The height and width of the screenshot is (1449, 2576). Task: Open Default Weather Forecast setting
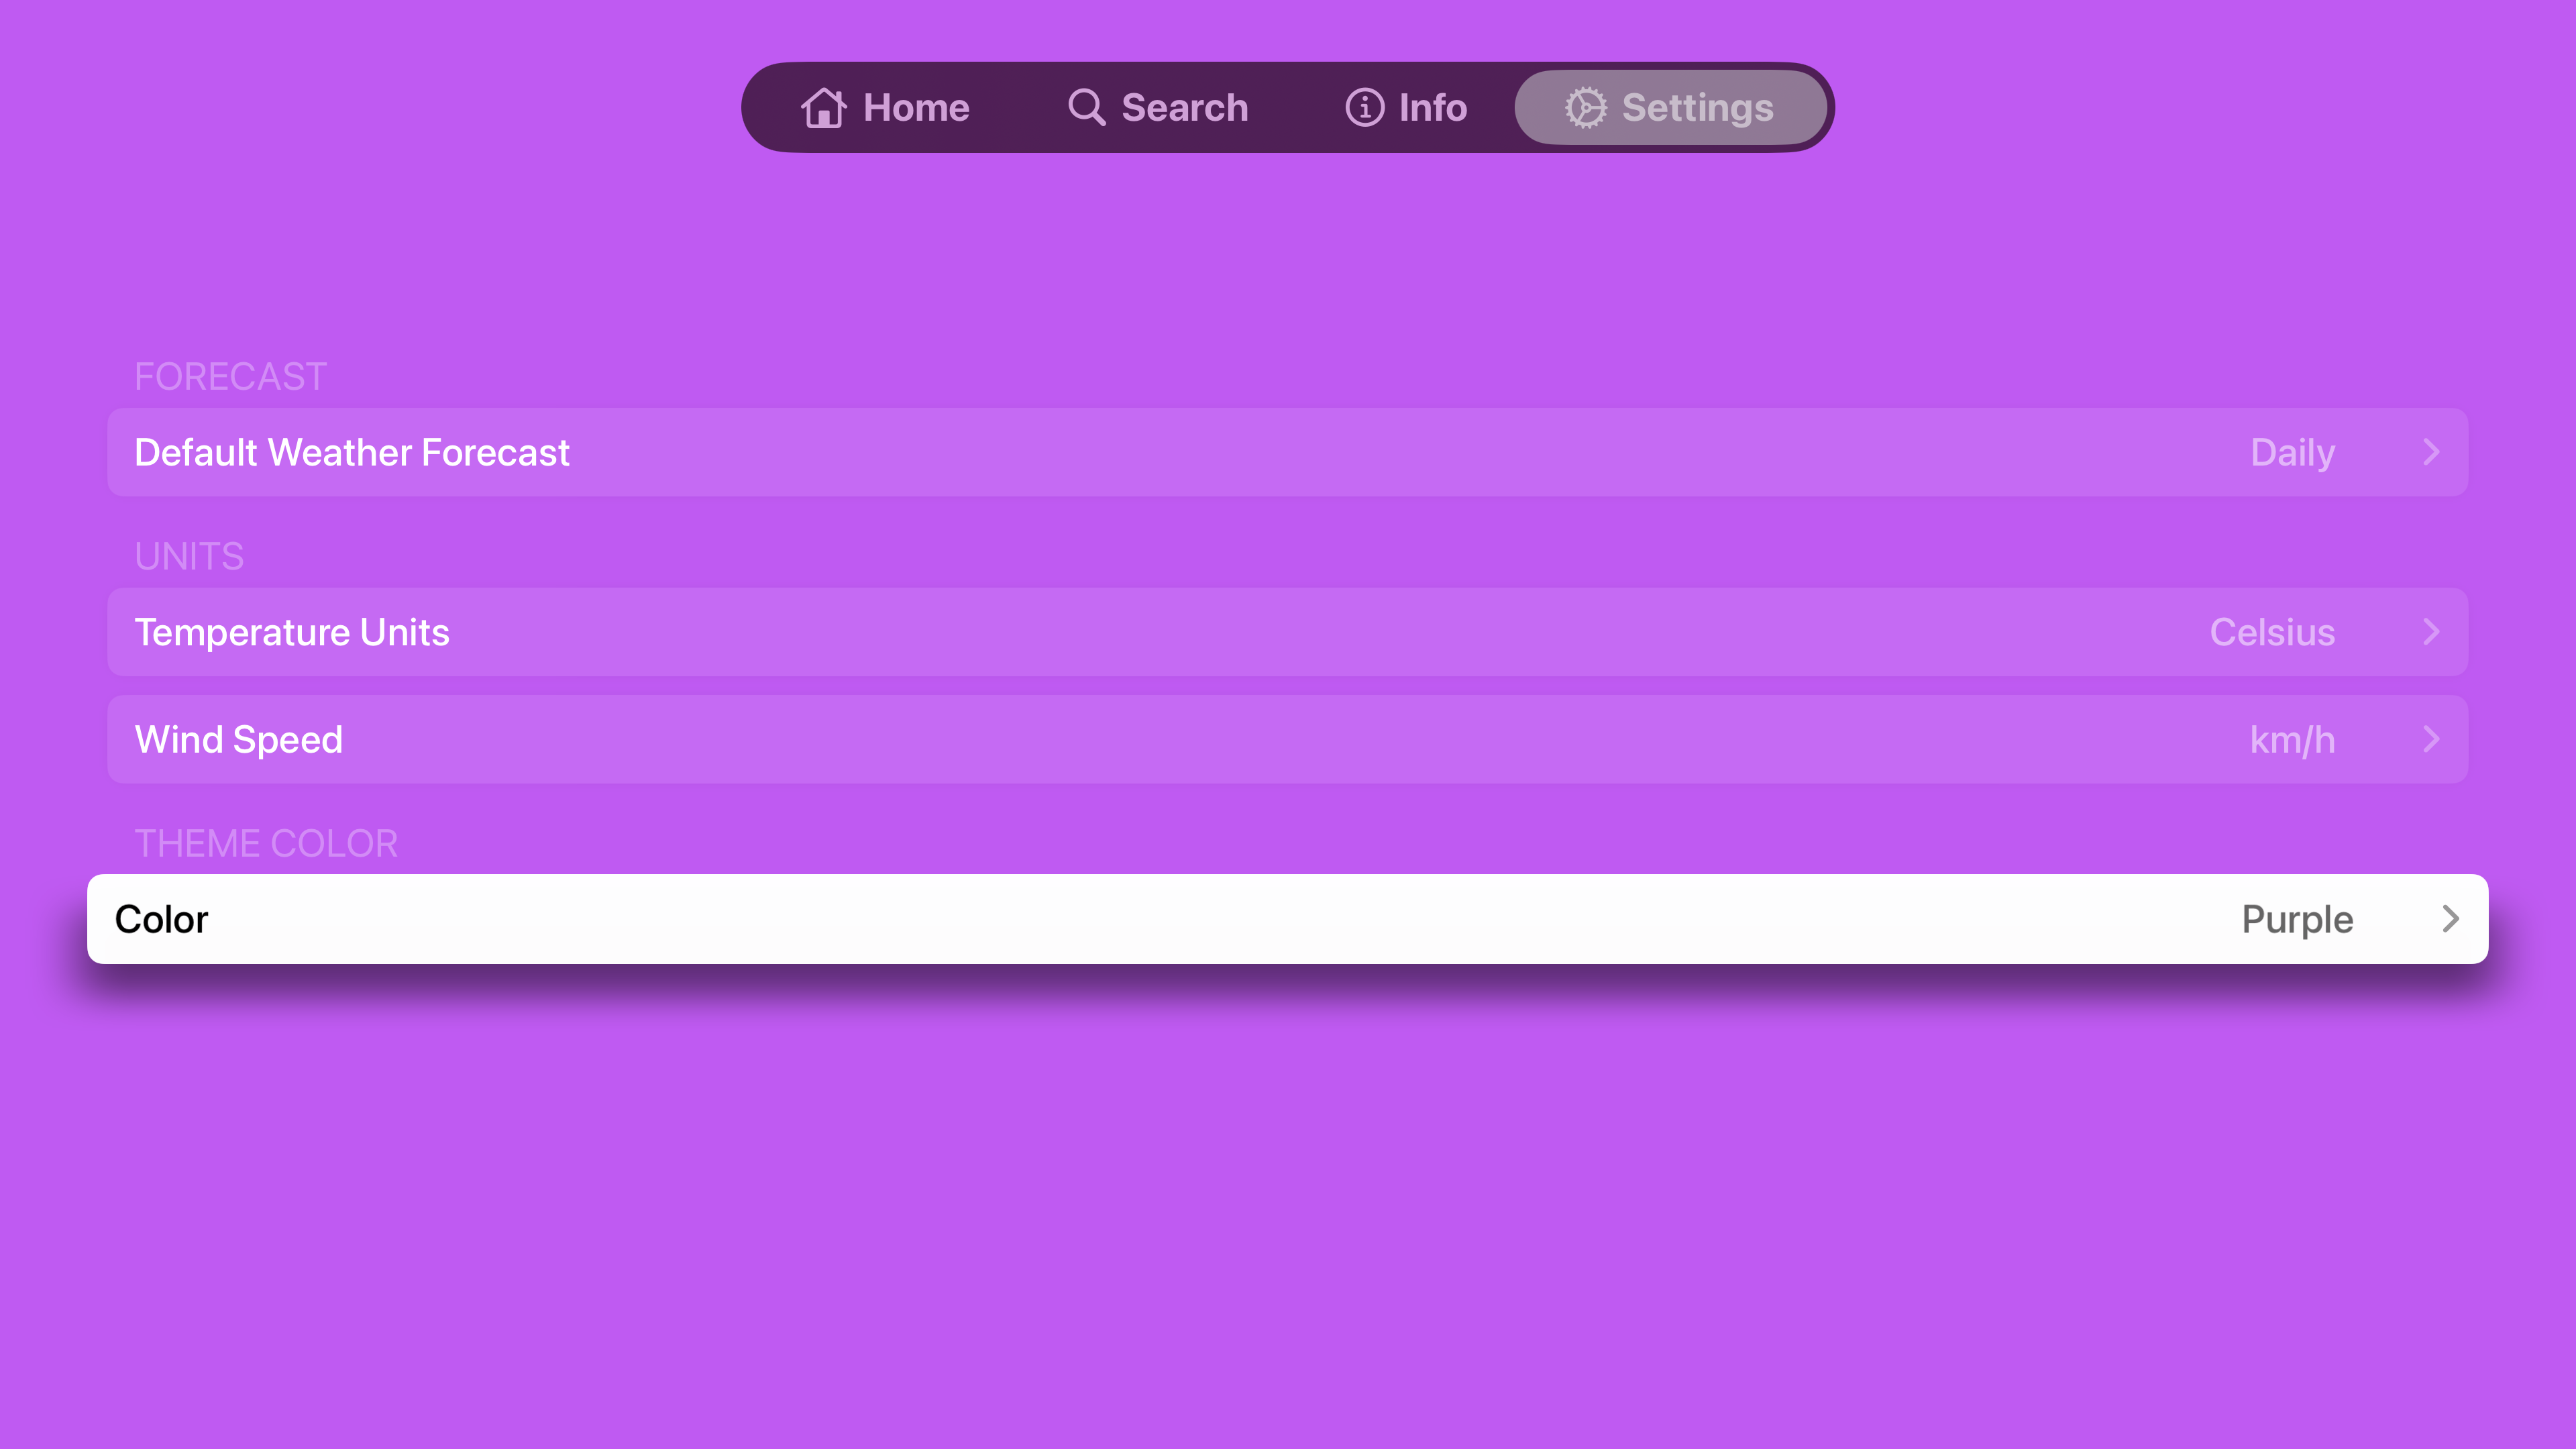tap(1287, 452)
